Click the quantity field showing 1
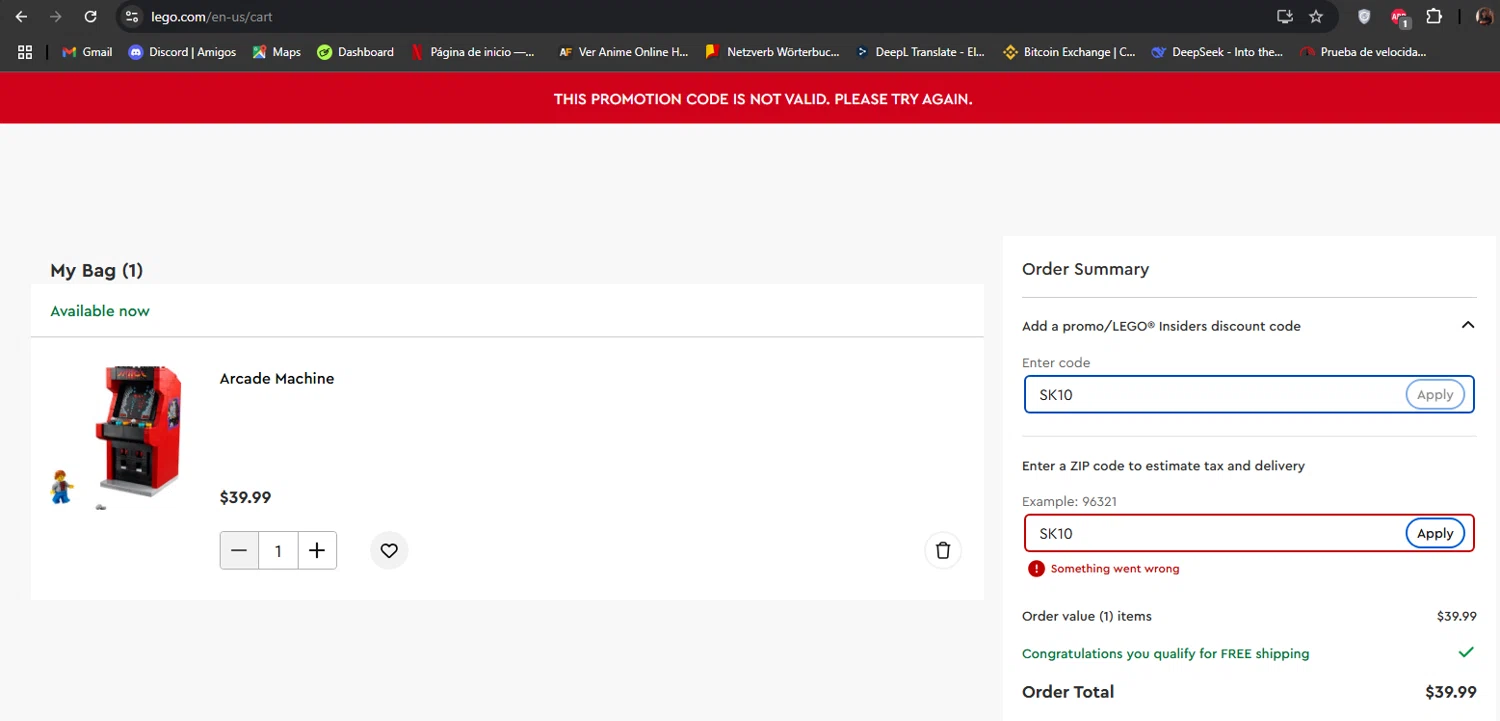1500x721 pixels. (278, 550)
